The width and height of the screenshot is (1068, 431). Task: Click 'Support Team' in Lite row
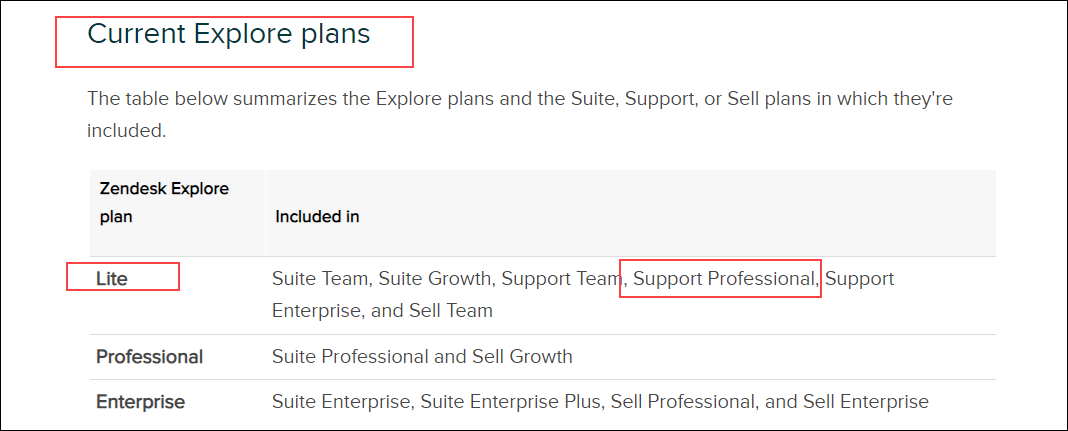tap(561, 279)
